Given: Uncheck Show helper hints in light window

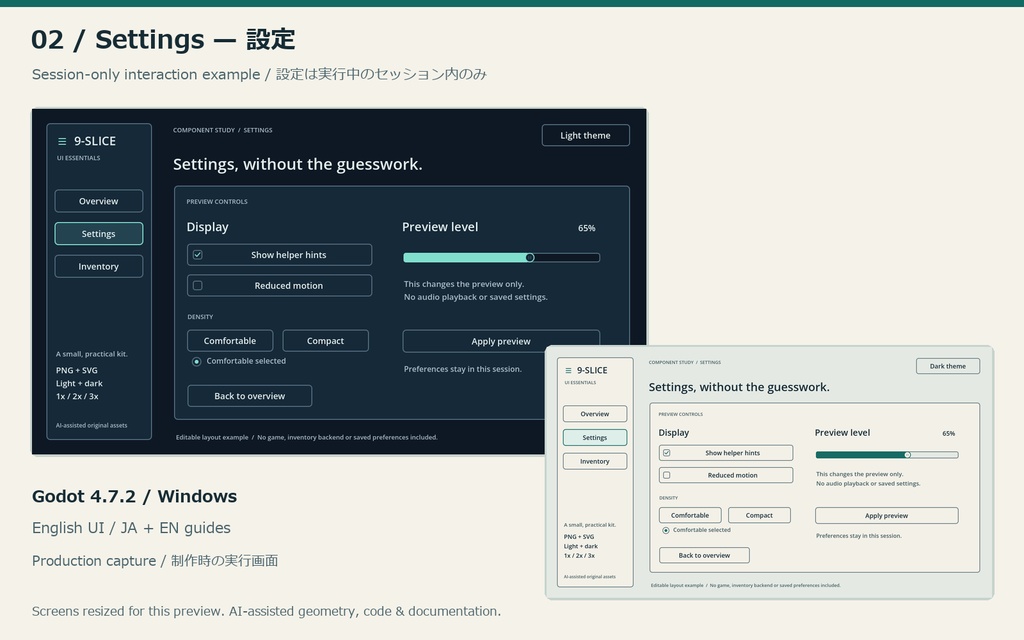Looking at the screenshot, I should (x=667, y=453).
